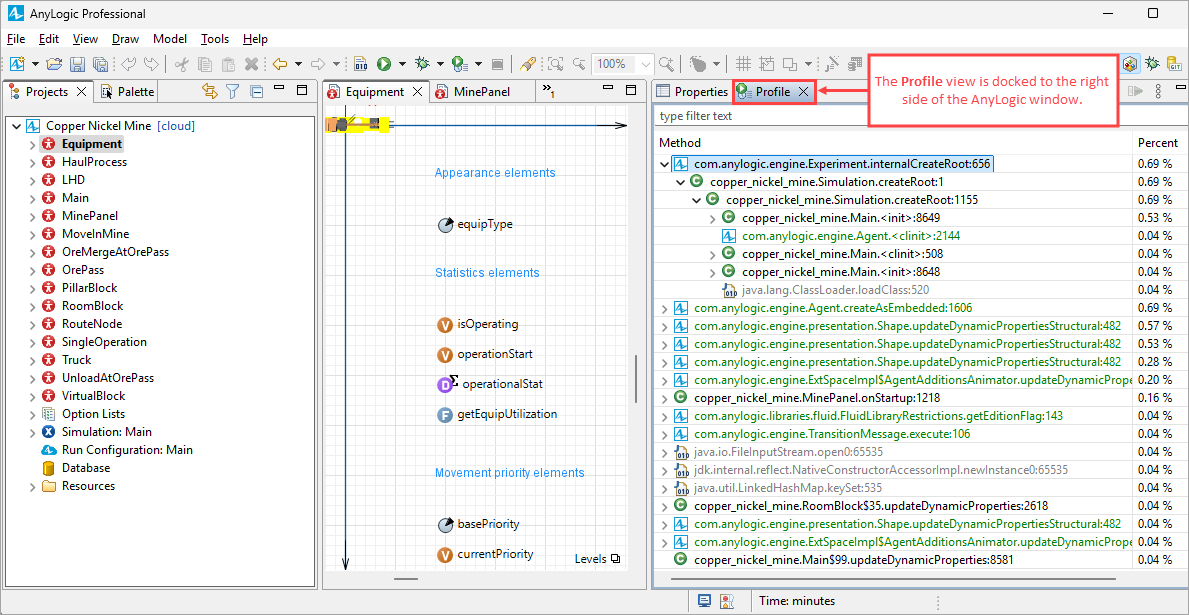Viewport: 1189px width, 615px height.
Task: Expand the Option Lists tree node
Action: tap(33, 414)
